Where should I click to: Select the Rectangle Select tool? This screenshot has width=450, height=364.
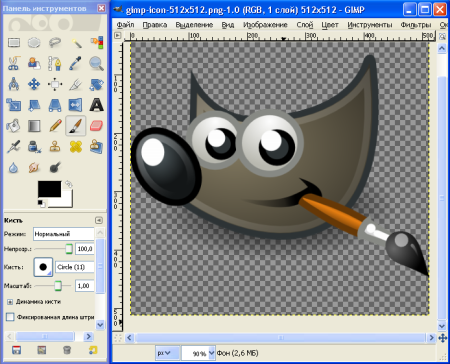14,42
